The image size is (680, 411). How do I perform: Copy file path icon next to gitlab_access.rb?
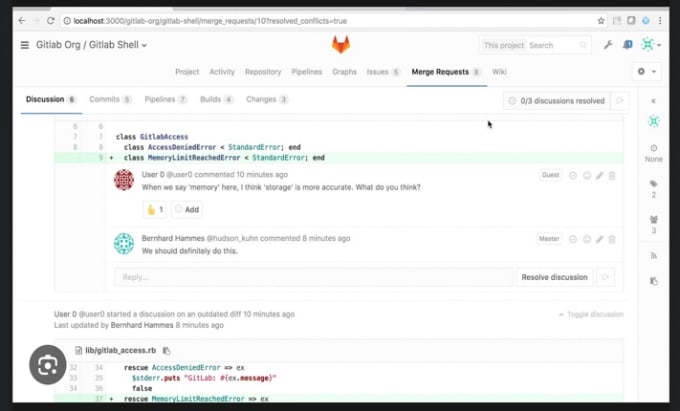tap(167, 350)
